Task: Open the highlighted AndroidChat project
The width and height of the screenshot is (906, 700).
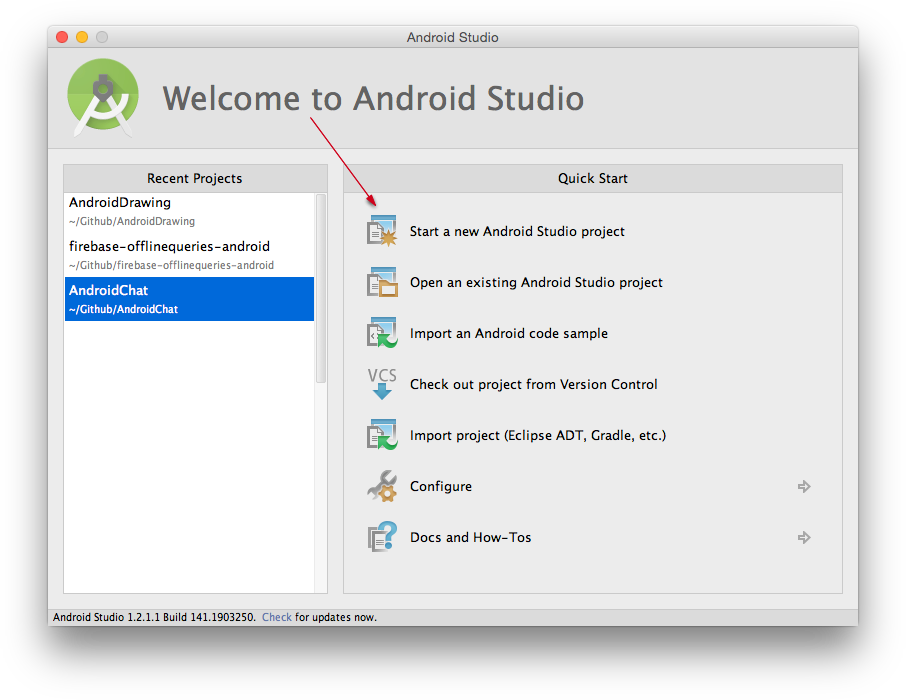Action: 190,299
